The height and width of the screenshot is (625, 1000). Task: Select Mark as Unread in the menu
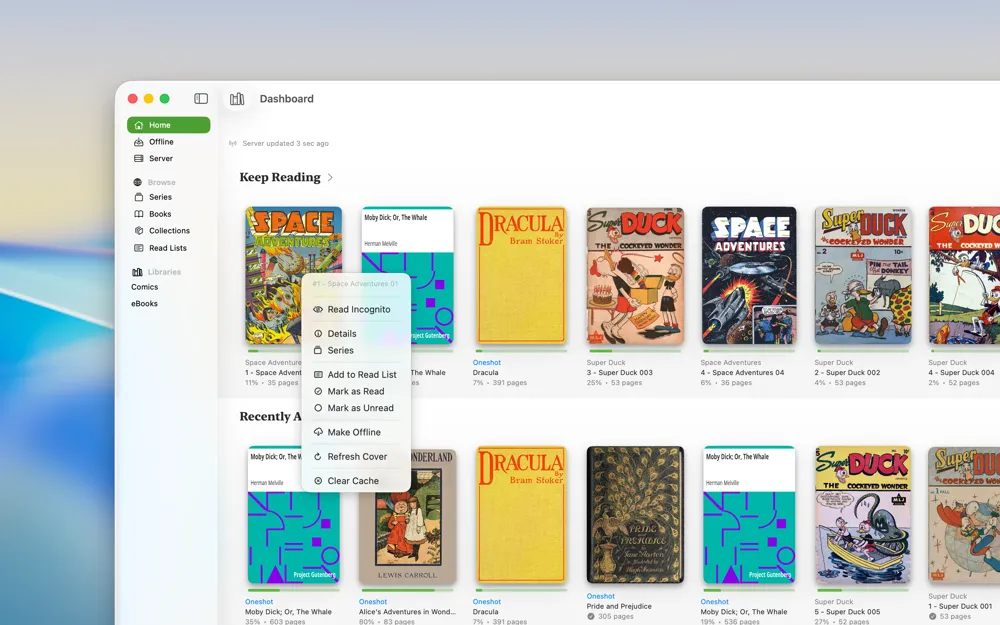pos(356,408)
